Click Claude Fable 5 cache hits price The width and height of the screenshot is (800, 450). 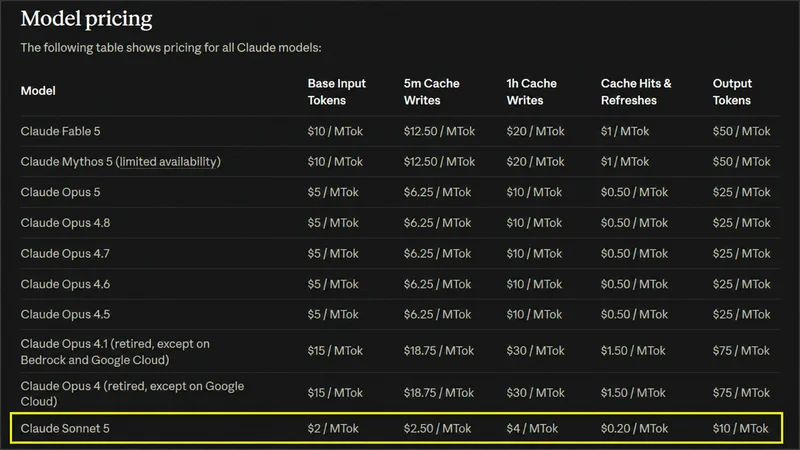point(624,131)
